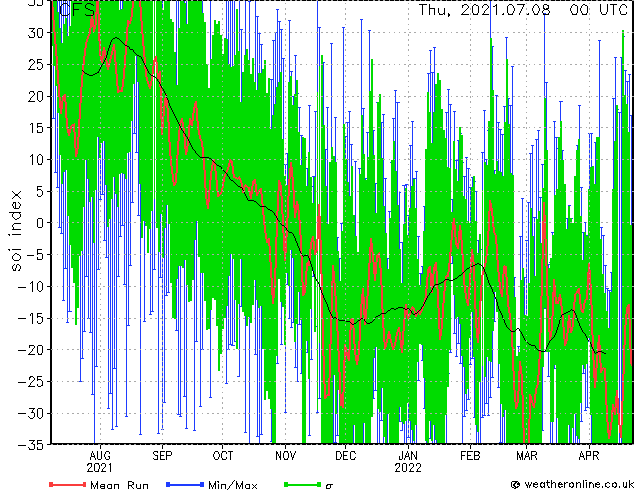The height and width of the screenshot is (490, 634).
Task: Click the green sigma legend swatch
Action: coord(303,484)
